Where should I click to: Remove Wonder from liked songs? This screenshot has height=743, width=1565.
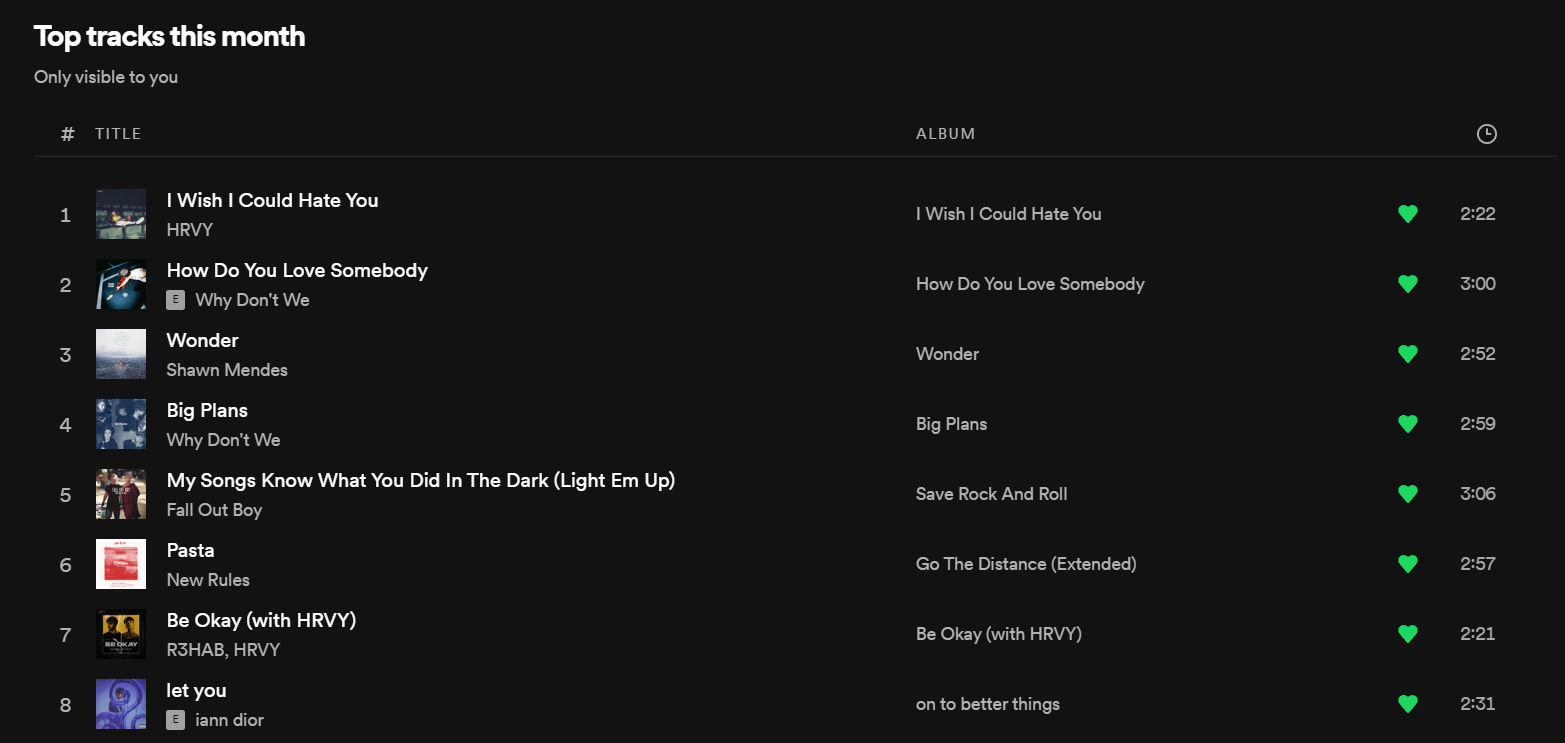(1407, 354)
